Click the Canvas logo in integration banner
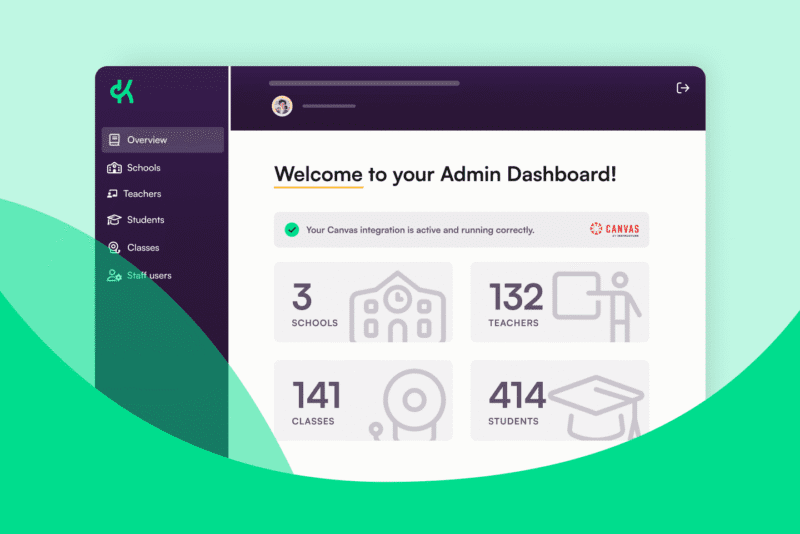The width and height of the screenshot is (800, 534). 614,230
